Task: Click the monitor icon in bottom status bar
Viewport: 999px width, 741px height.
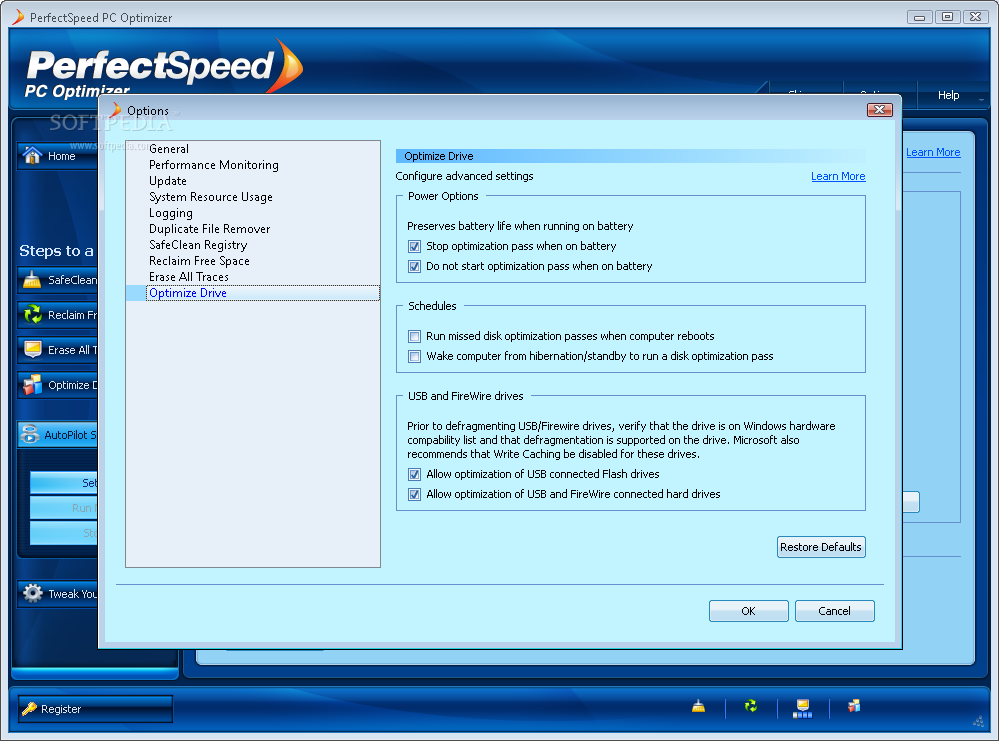Action: coord(802,707)
